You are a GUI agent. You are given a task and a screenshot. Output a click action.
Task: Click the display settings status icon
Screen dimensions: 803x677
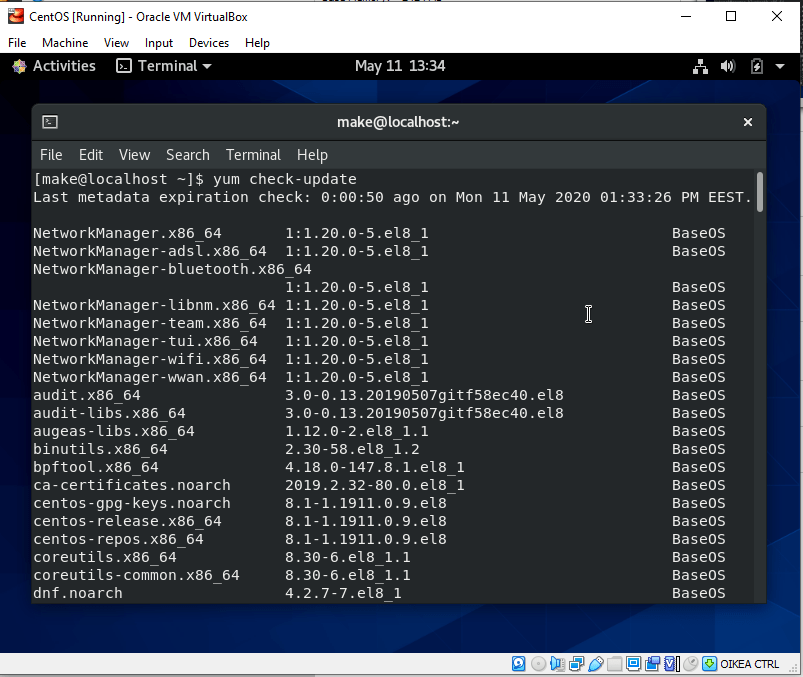click(634, 664)
